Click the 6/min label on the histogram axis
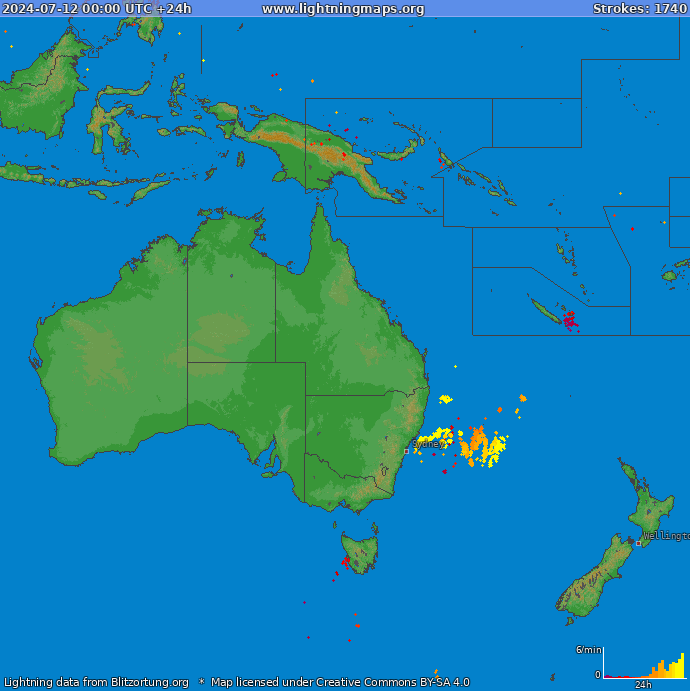The width and height of the screenshot is (690, 691). click(x=587, y=650)
